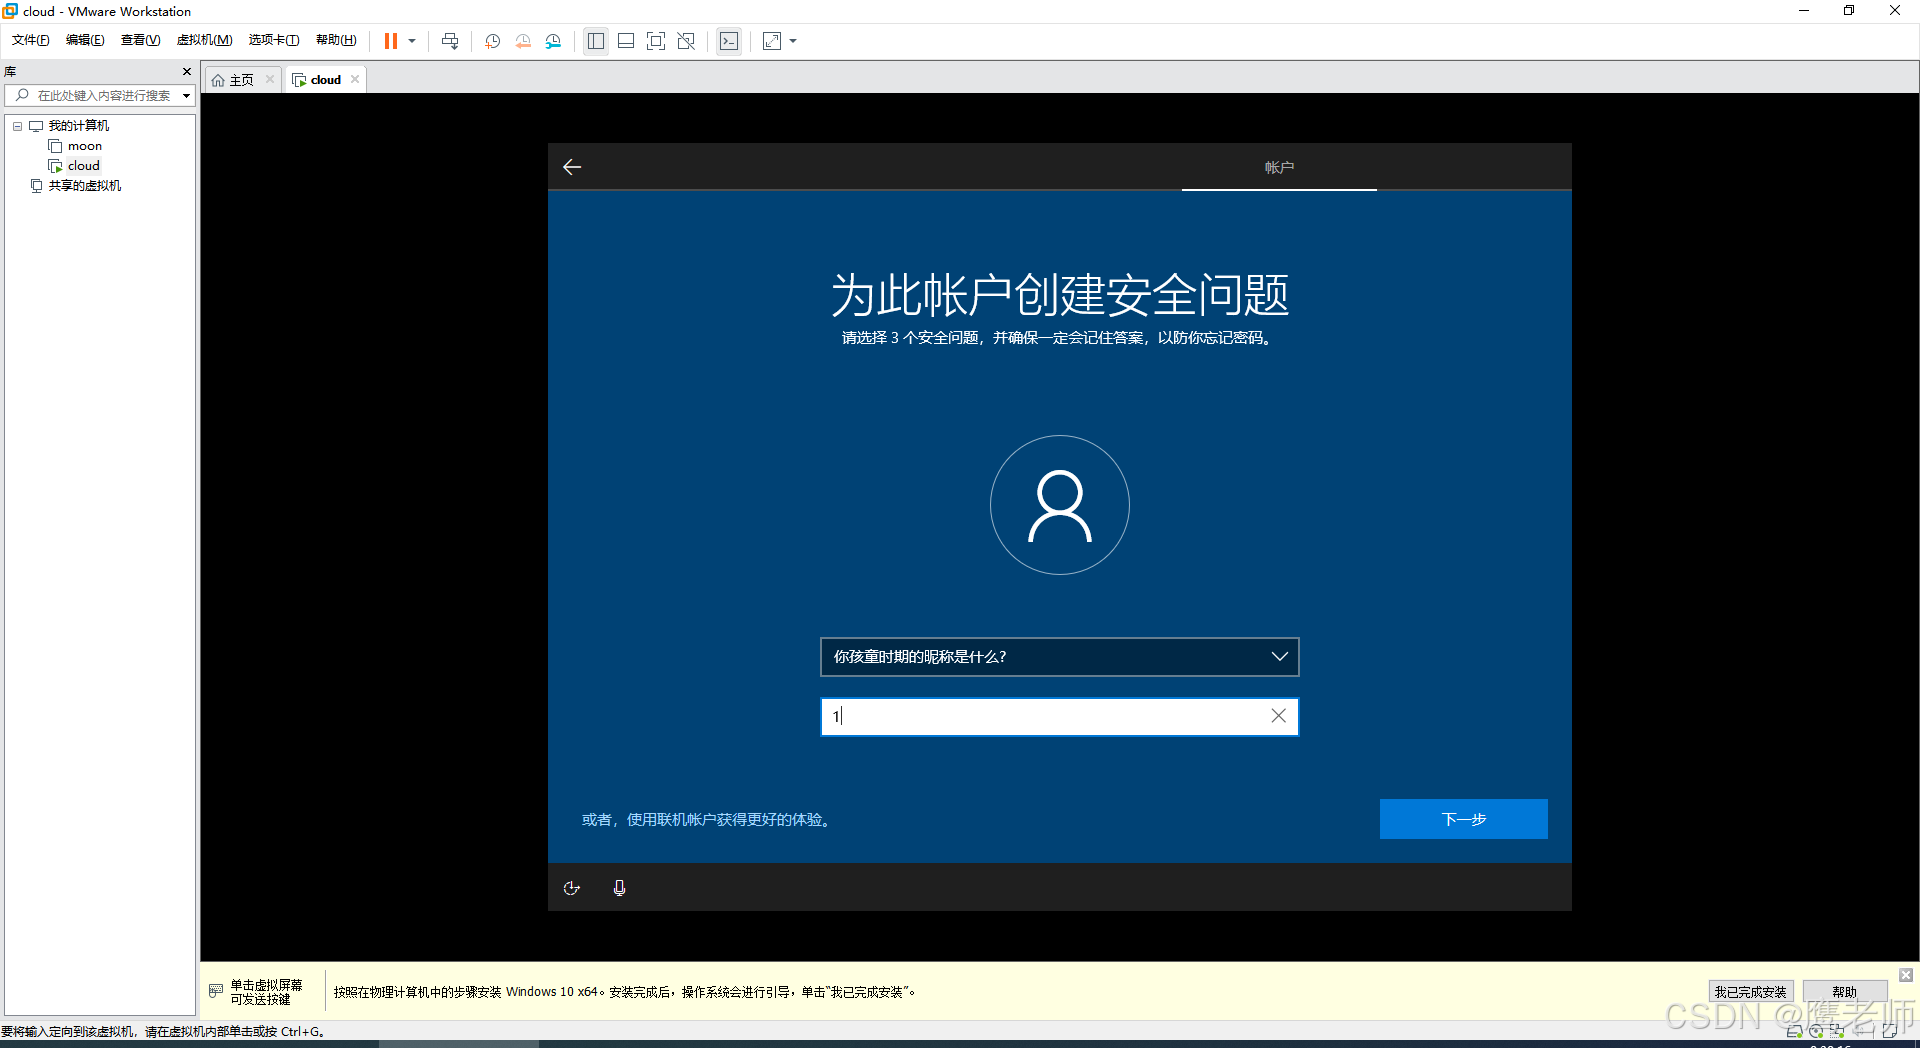Take a snapshot with the clock-plus icon
Screen dimensions: 1920x1048
[x=493, y=41]
